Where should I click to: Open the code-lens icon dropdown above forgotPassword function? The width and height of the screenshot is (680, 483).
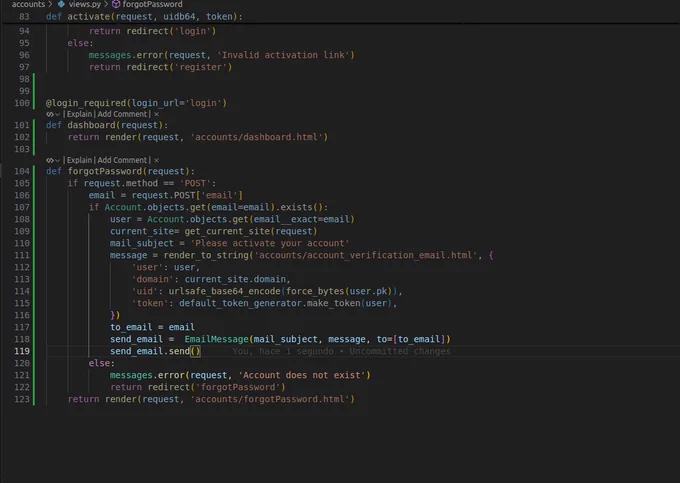pyautogui.click(x=53, y=160)
